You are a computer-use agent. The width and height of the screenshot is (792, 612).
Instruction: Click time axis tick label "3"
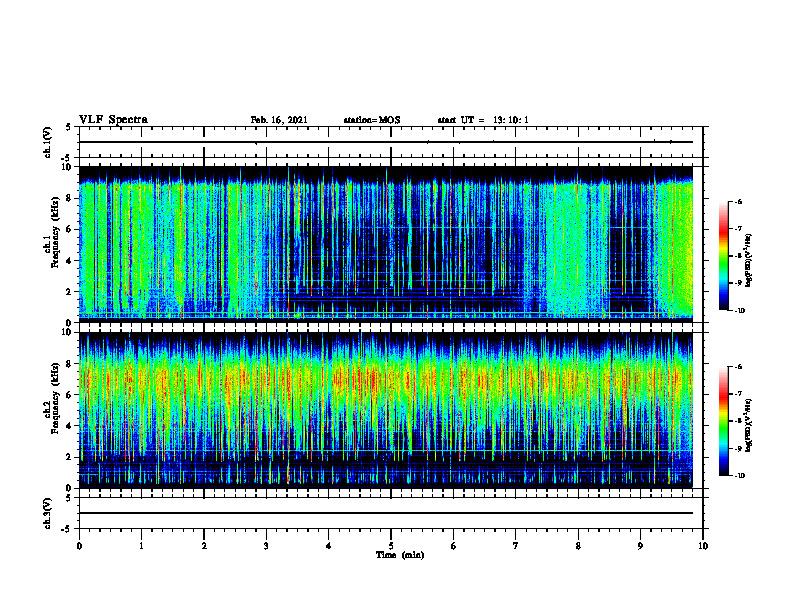[x=266, y=546]
